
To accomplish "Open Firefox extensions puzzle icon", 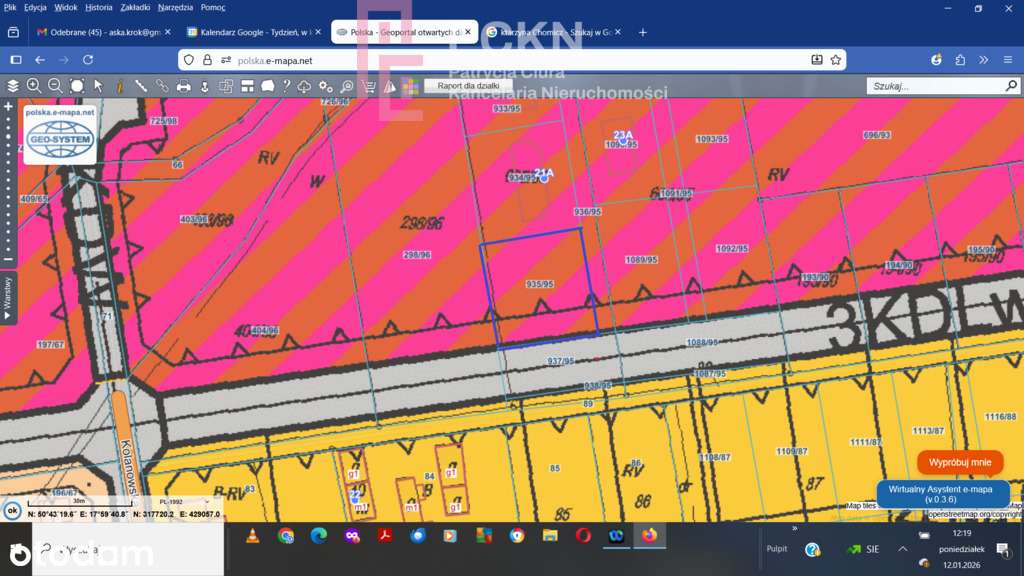I will tap(960, 60).
